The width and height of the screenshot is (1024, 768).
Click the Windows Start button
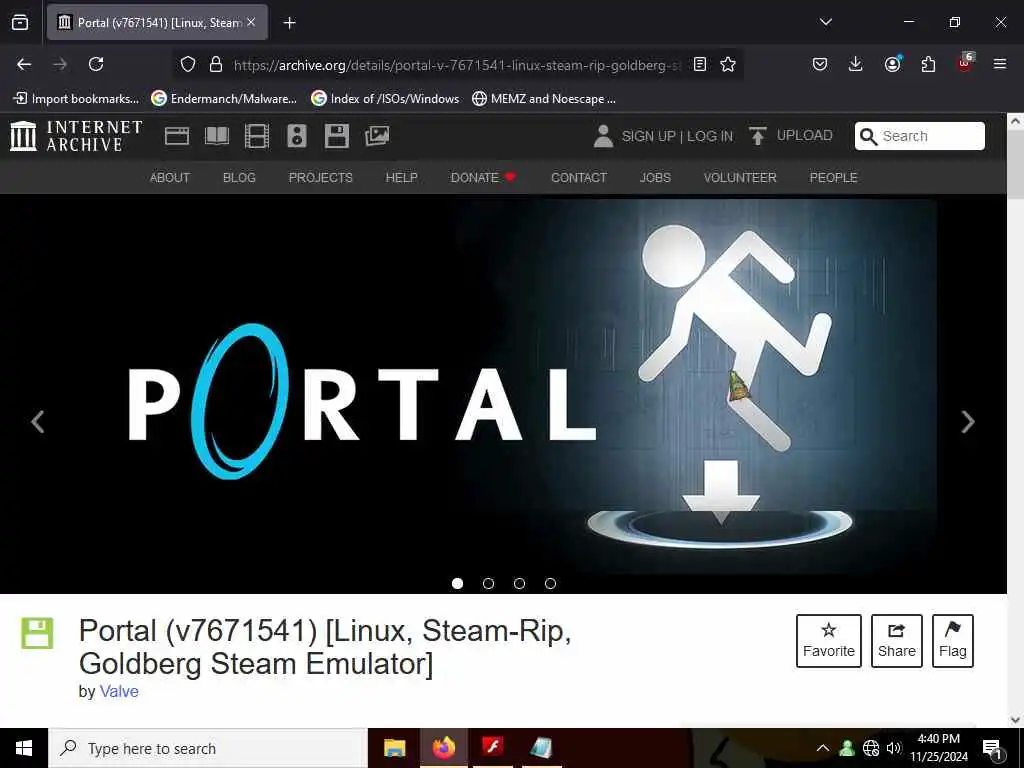click(x=24, y=748)
